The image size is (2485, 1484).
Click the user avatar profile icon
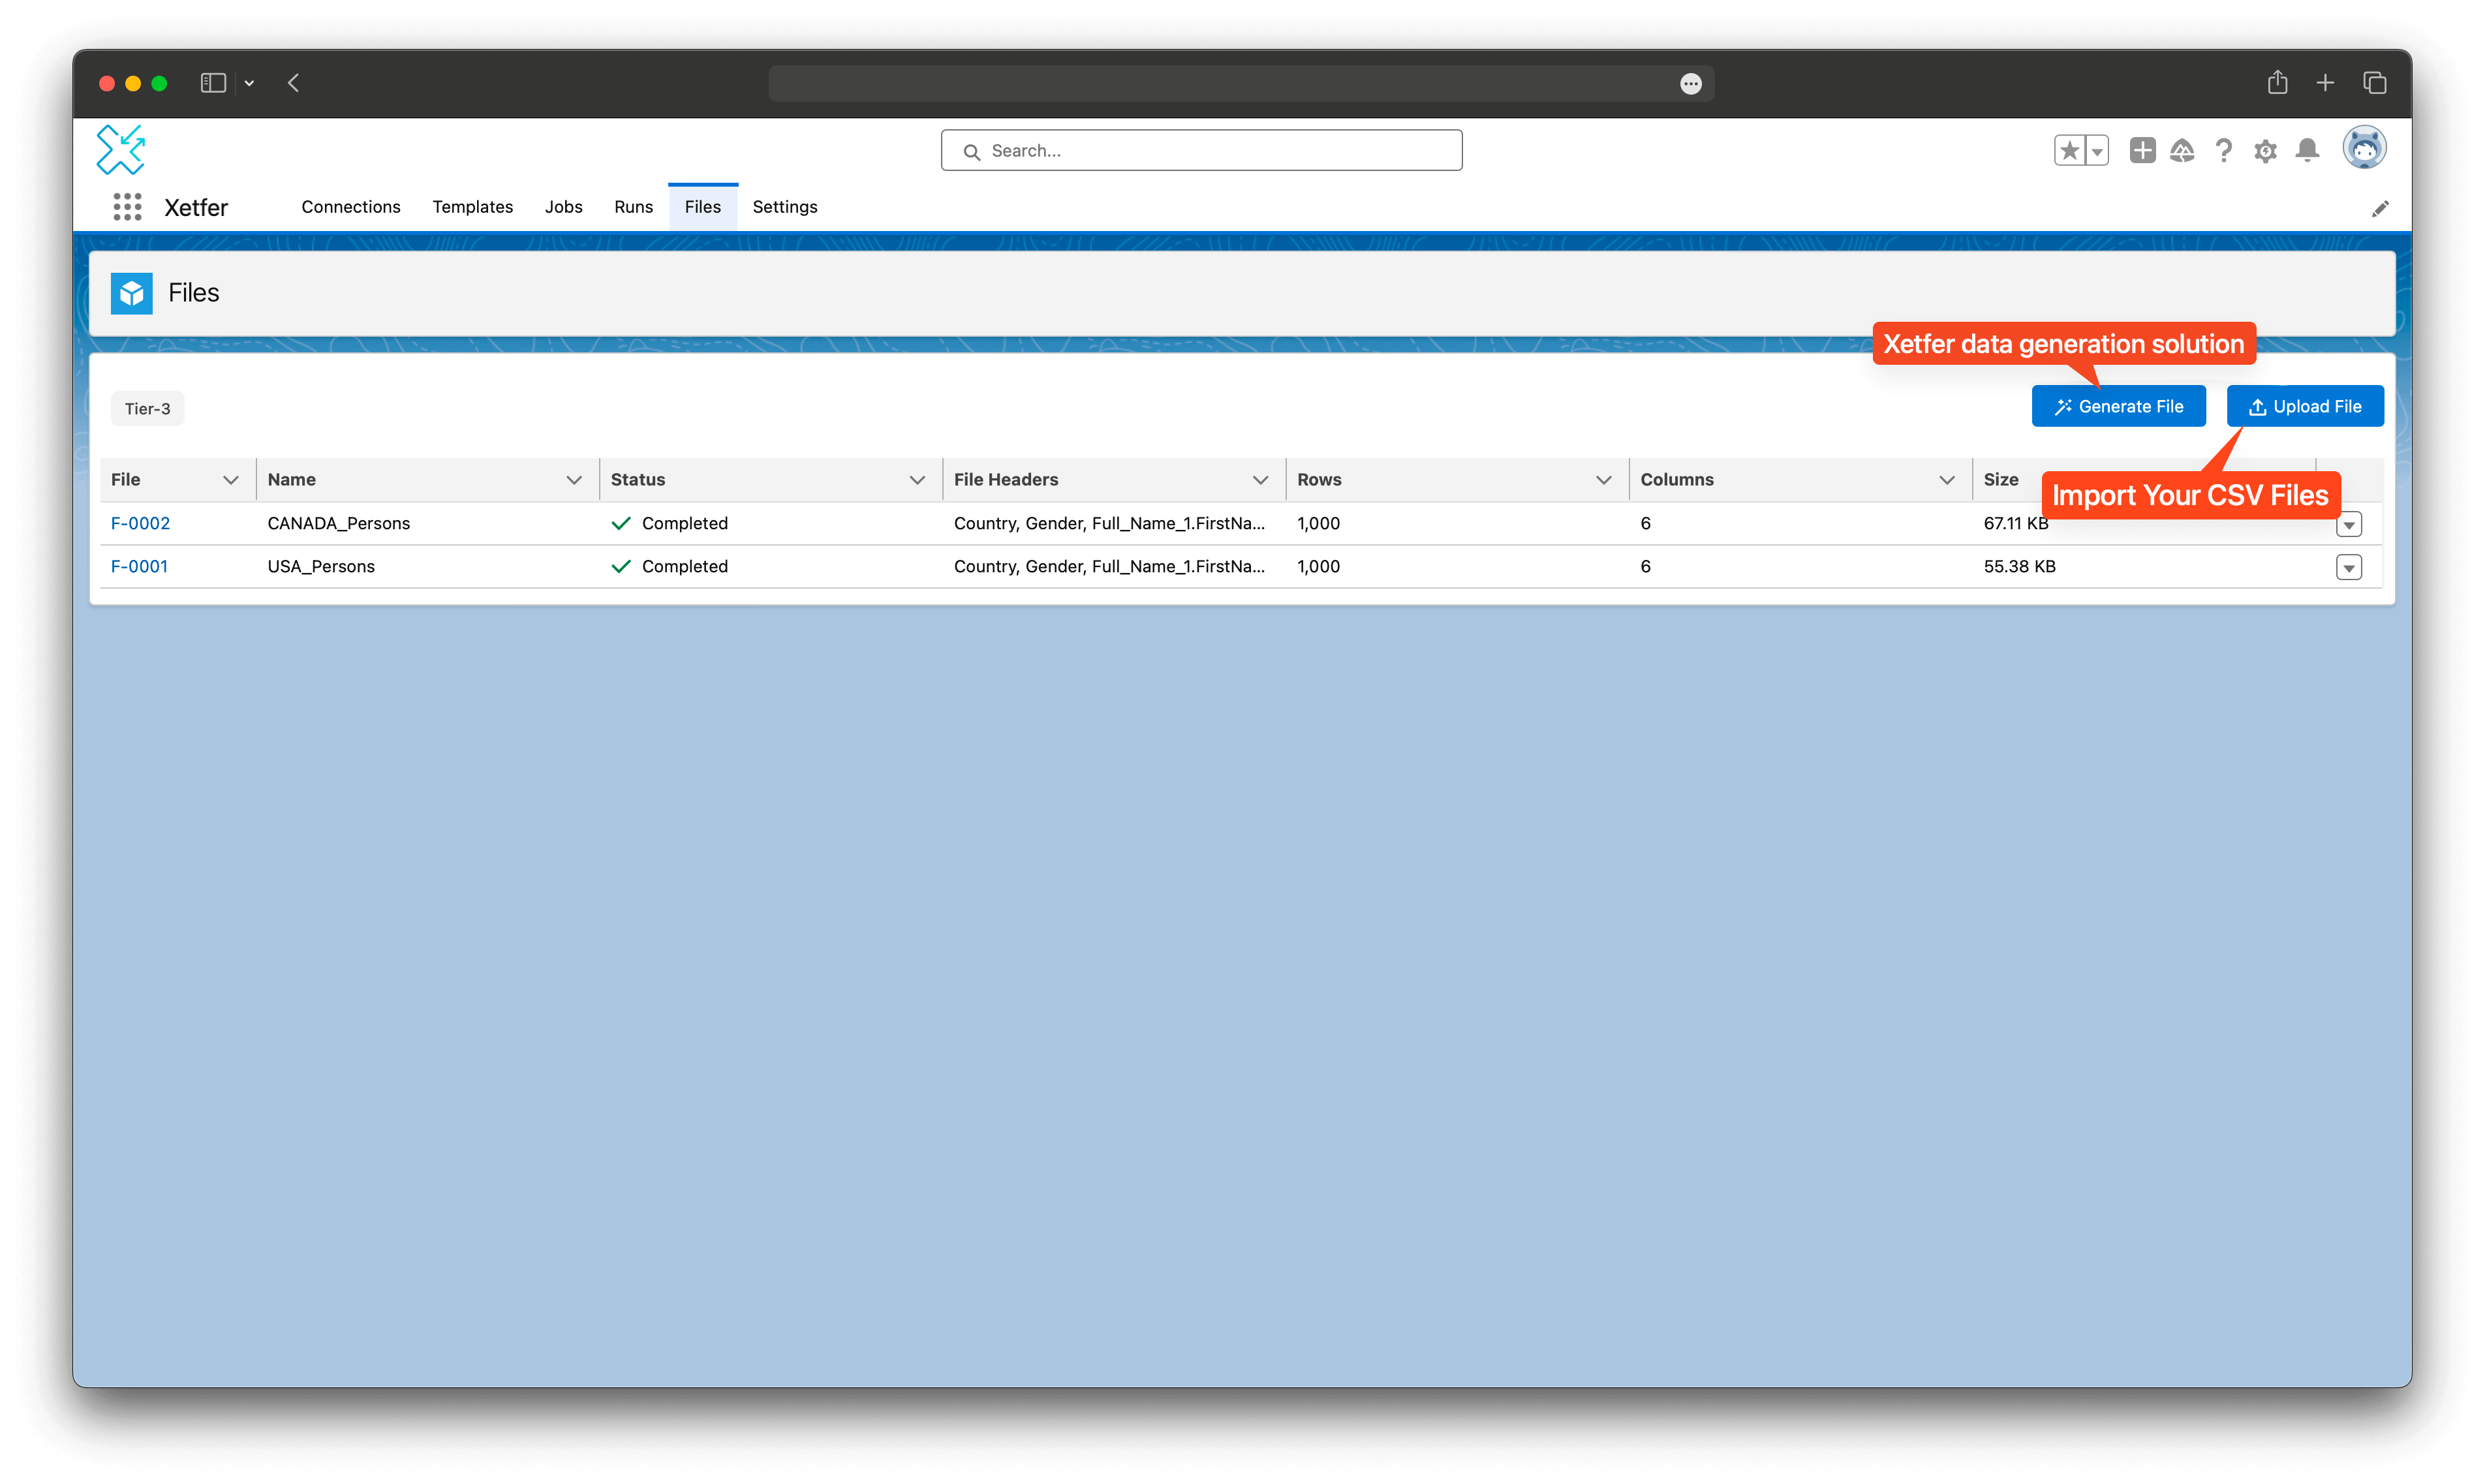click(x=2364, y=149)
